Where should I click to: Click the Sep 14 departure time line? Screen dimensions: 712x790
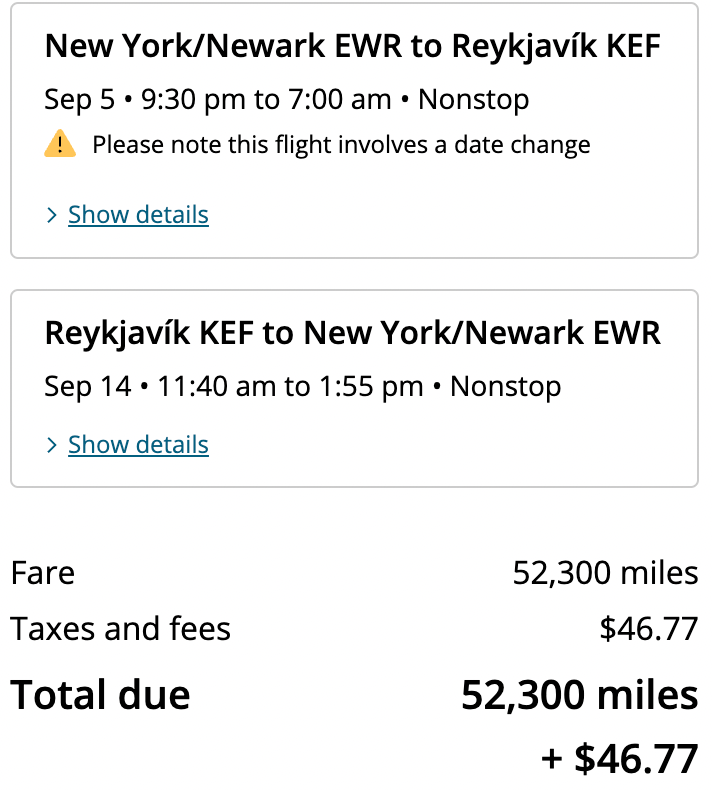(302, 386)
